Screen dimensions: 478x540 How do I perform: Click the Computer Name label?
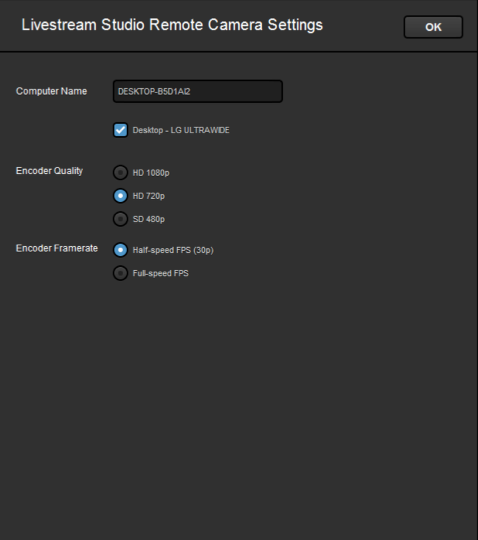(51, 91)
